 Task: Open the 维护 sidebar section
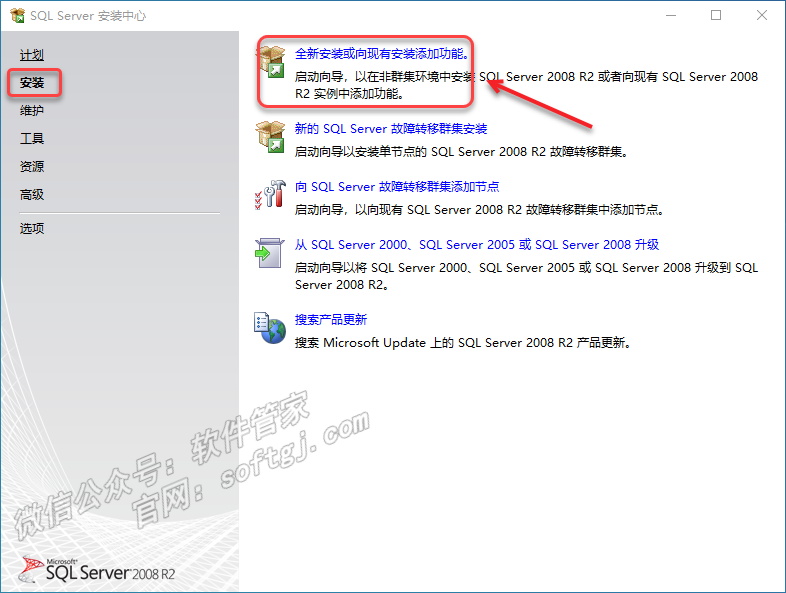[32, 110]
